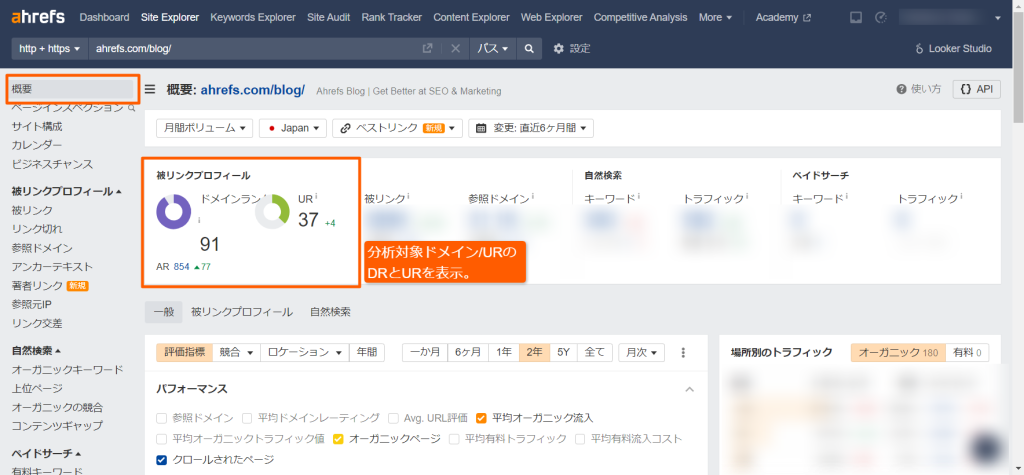Switch to the 一般 tab
The height and width of the screenshot is (475, 1024).
[164, 312]
